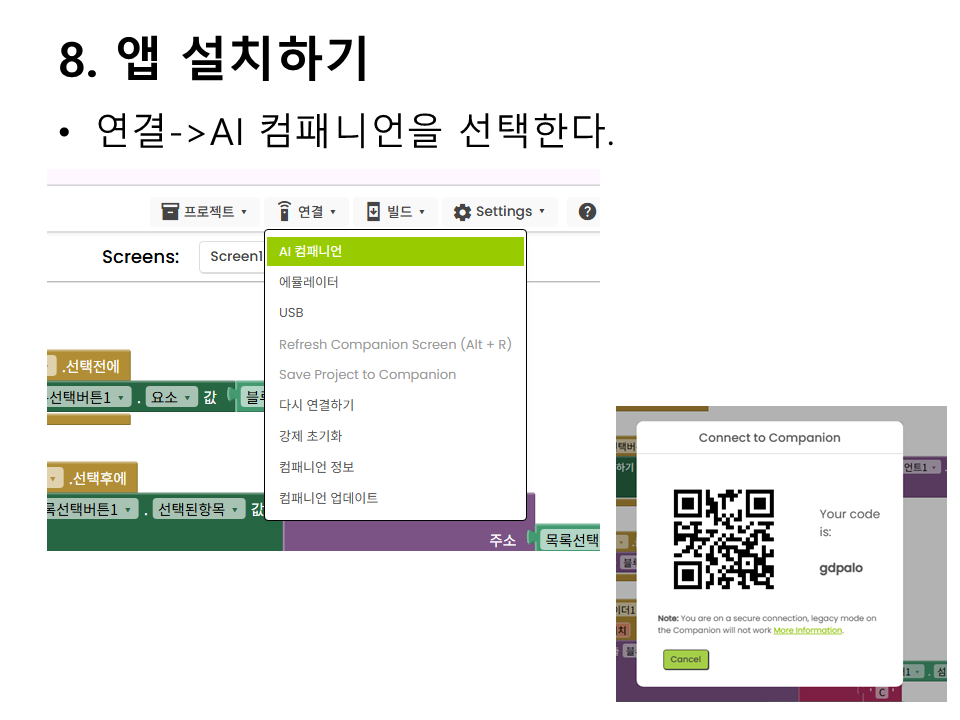Click the 프로젝트 archive box icon
The image size is (960, 720).
[170, 212]
